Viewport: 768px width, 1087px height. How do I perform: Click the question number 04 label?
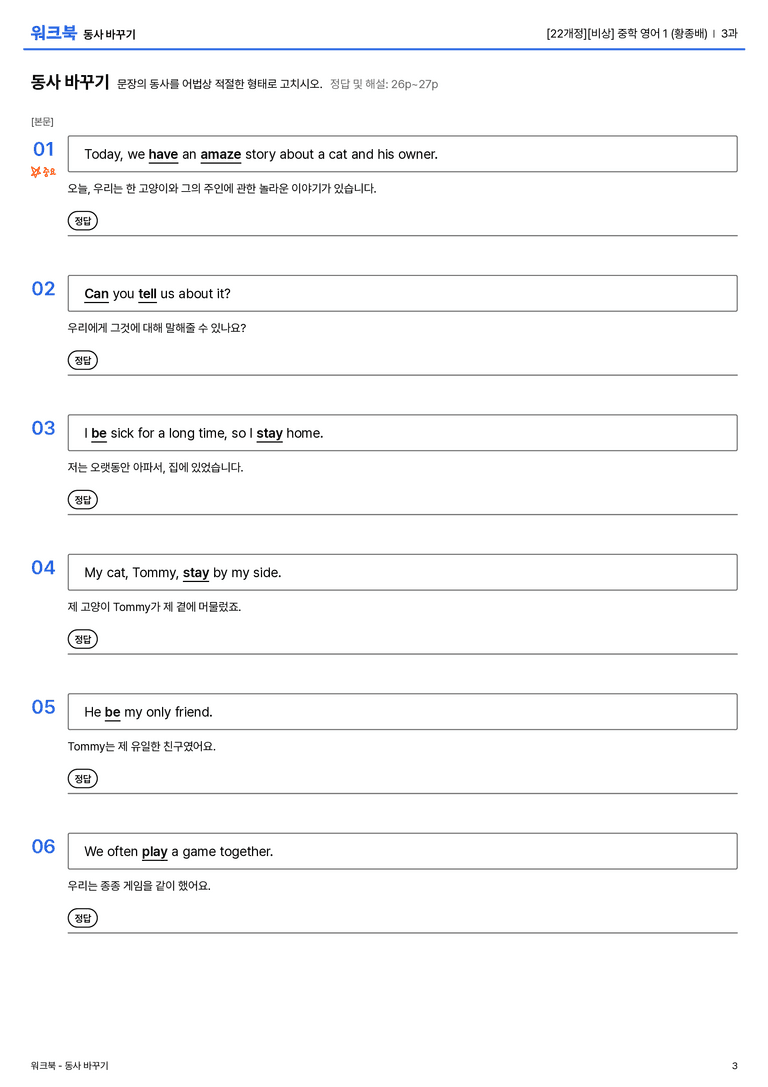point(43,568)
